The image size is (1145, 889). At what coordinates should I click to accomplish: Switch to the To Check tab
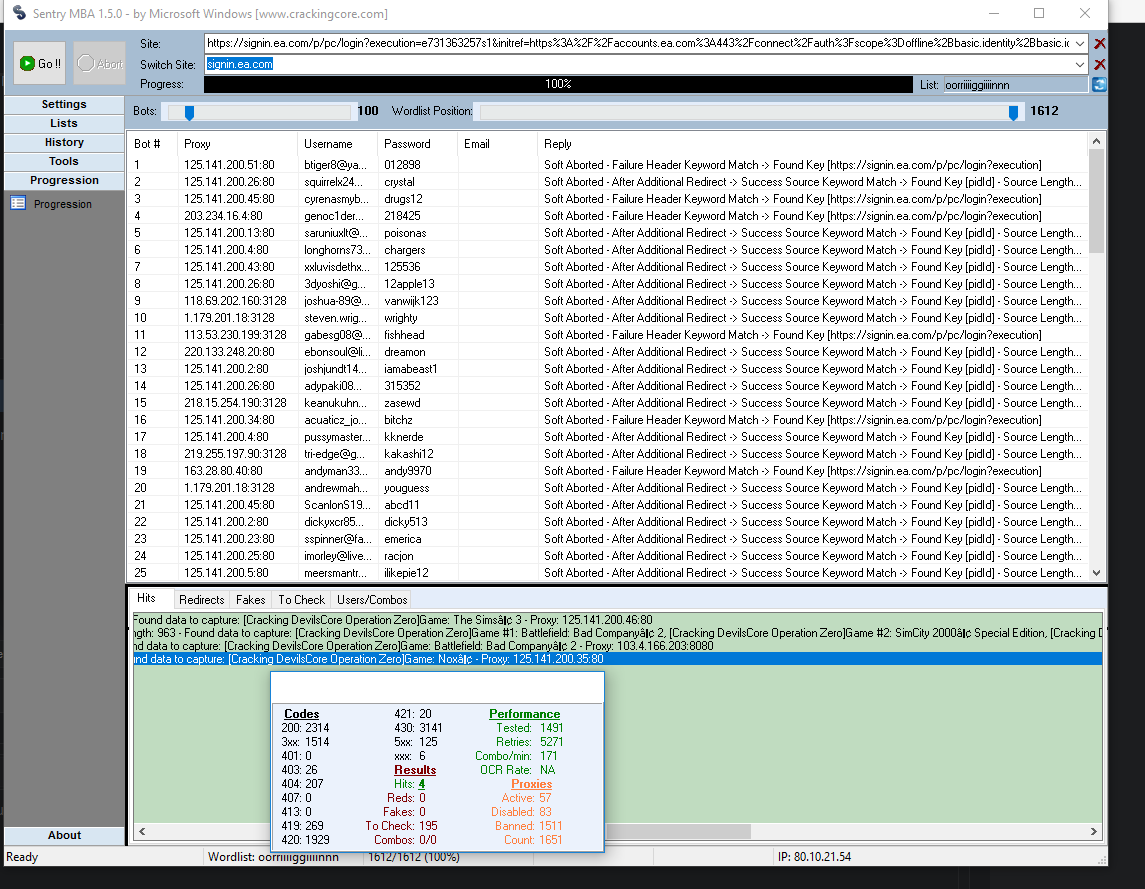tap(302, 600)
